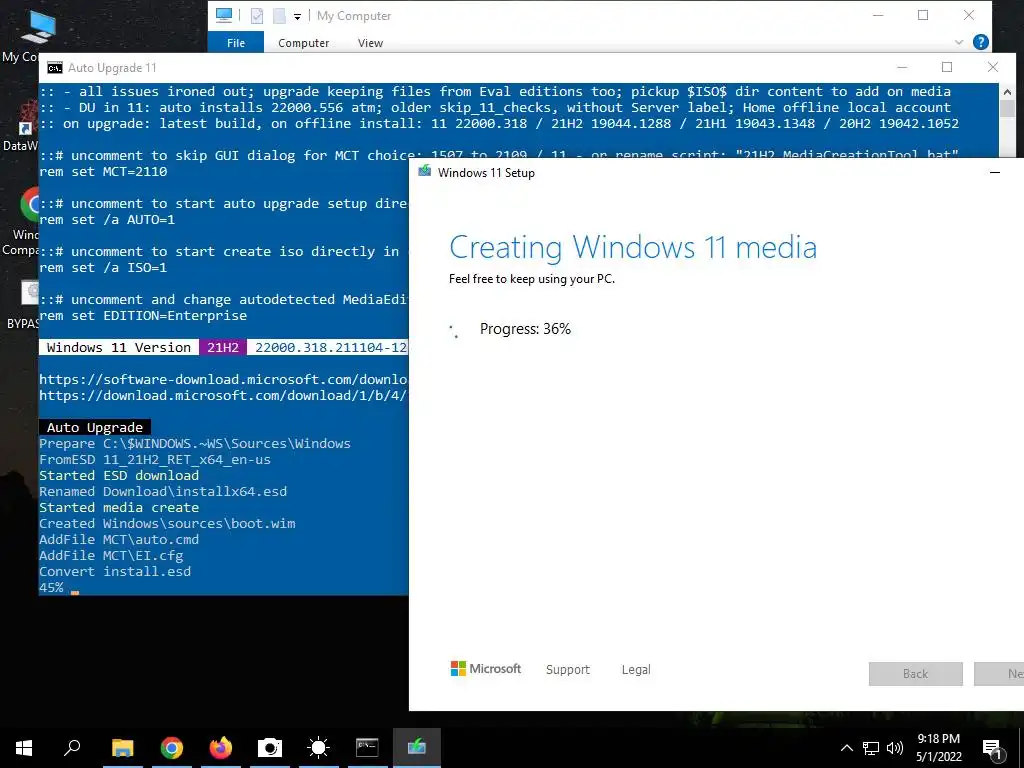Click the My Computer window title text

(354, 16)
